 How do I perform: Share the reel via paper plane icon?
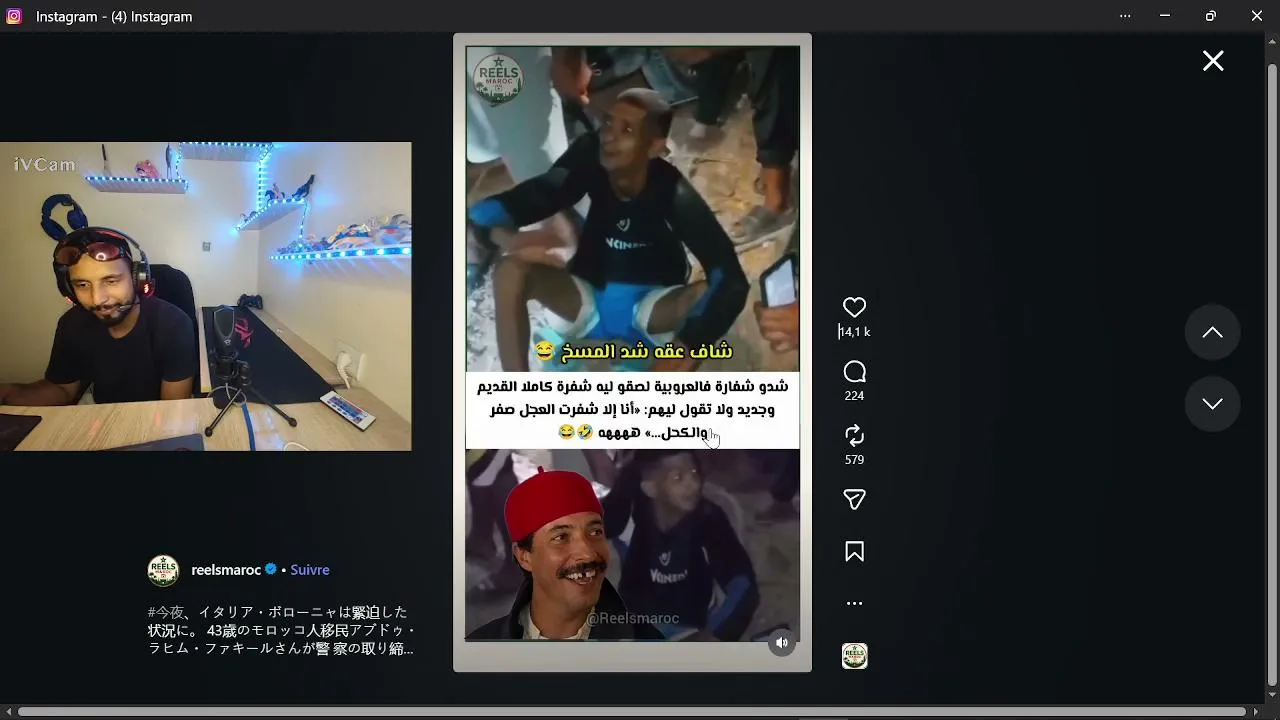[x=854, y=500]
